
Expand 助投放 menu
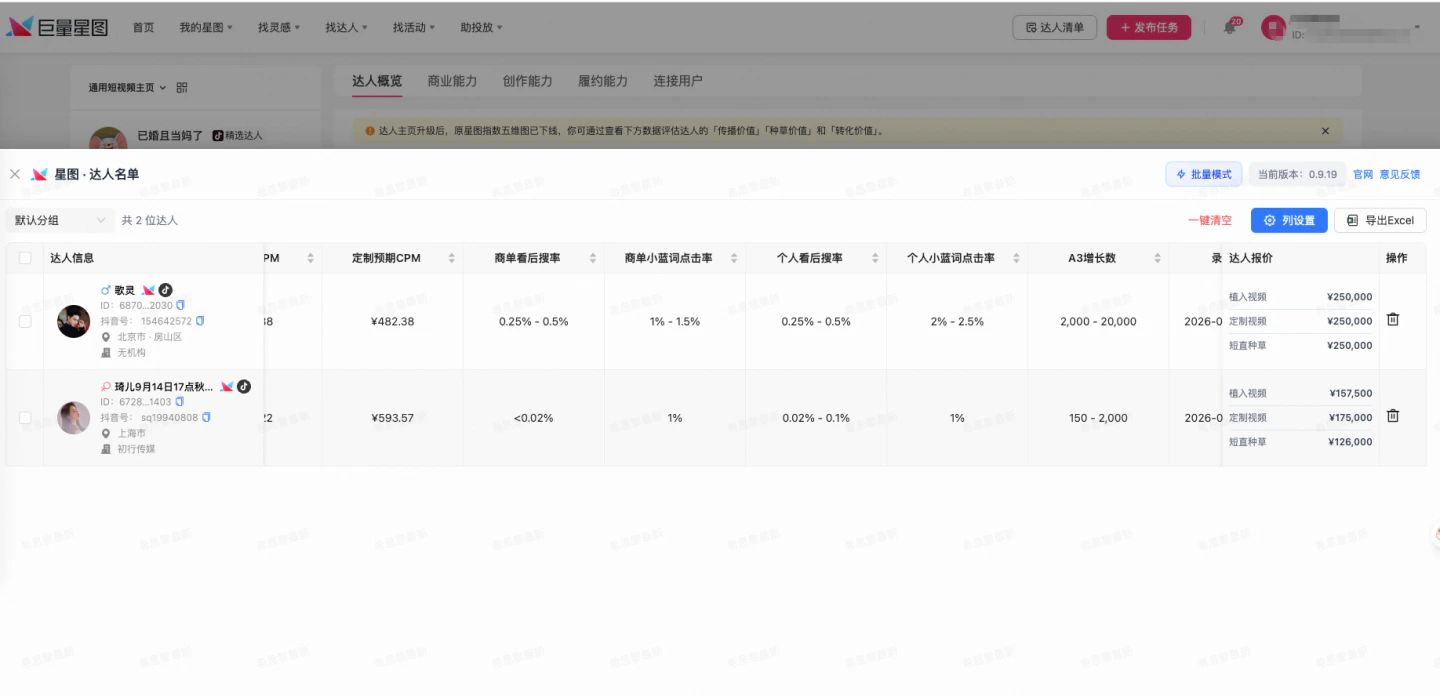(482, 28)
